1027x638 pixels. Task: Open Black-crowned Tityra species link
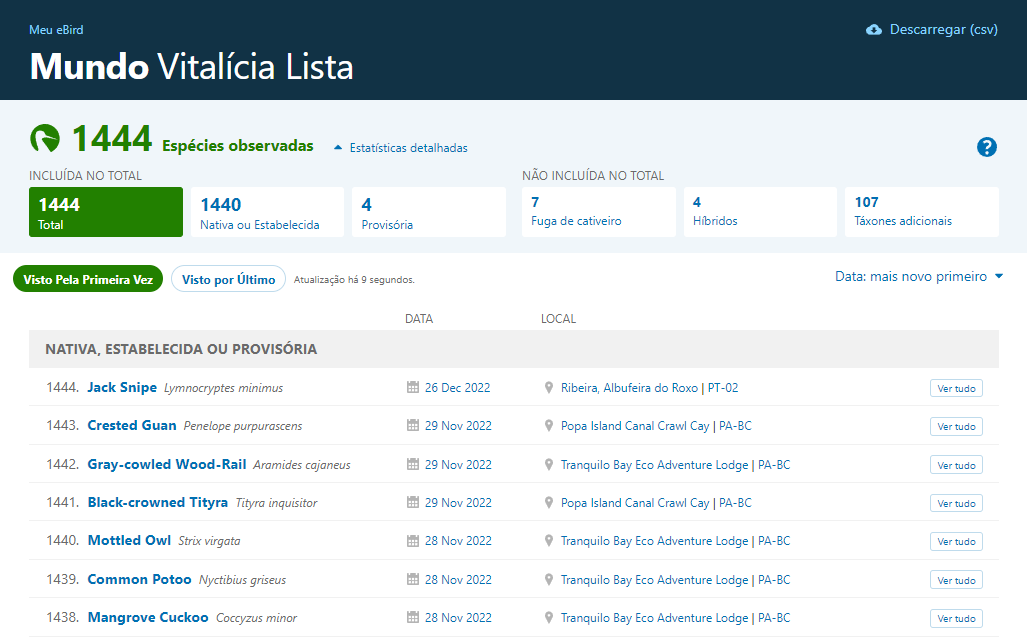[158, 502]
